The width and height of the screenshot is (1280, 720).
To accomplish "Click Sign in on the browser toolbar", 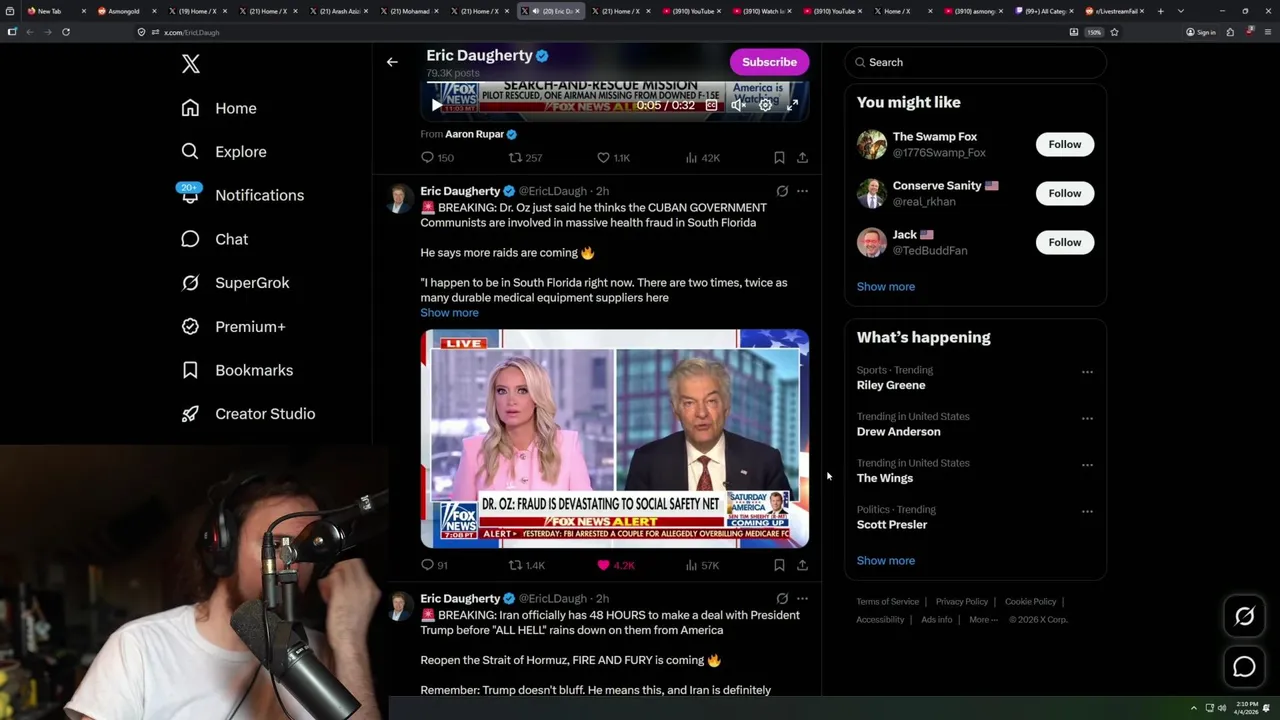I will (x=1200, y=32).
